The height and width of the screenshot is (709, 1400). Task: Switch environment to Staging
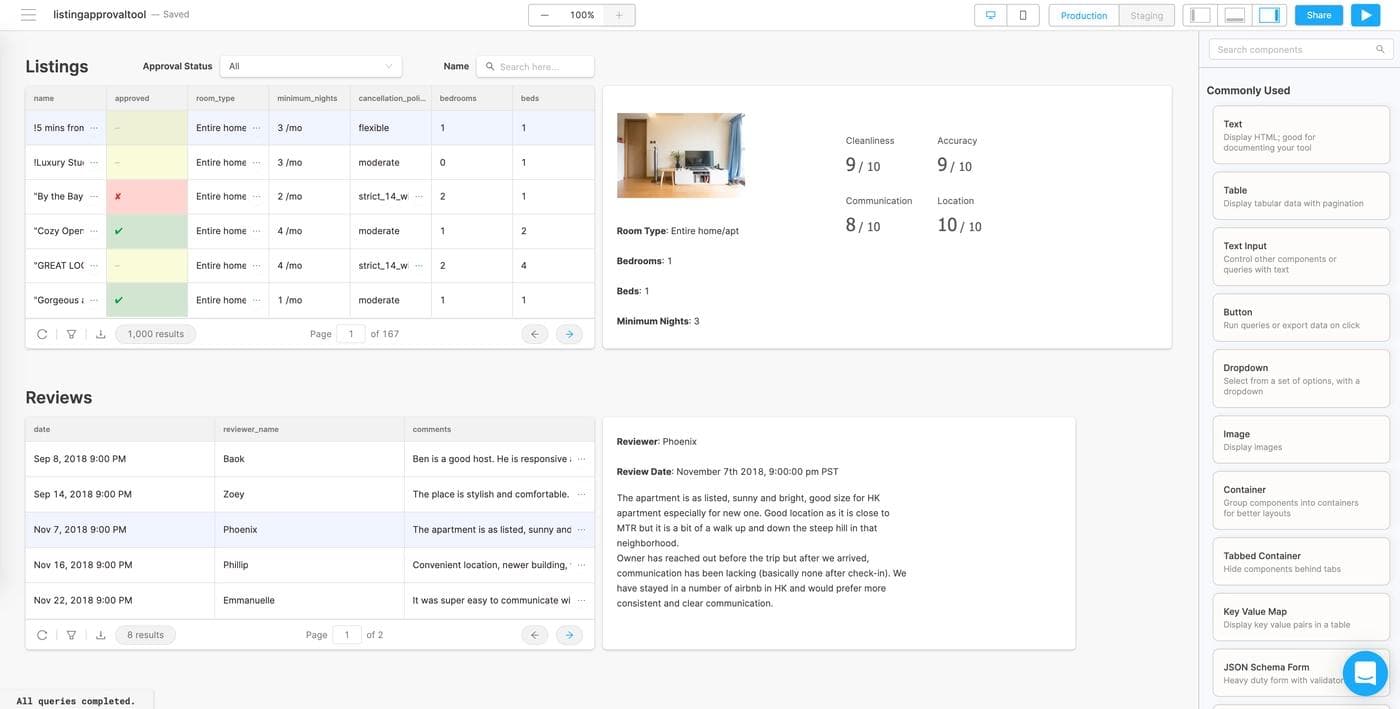[x=1146, y=15]
